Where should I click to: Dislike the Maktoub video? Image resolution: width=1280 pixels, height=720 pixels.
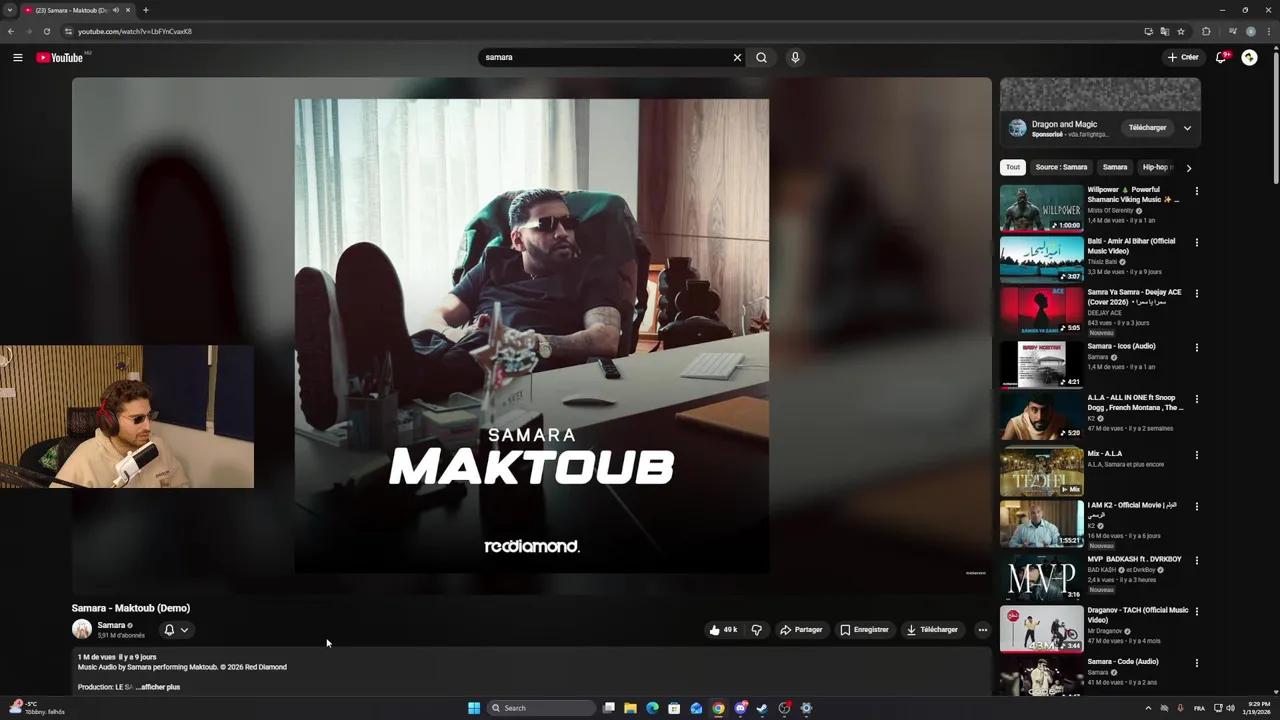(756, 630)
